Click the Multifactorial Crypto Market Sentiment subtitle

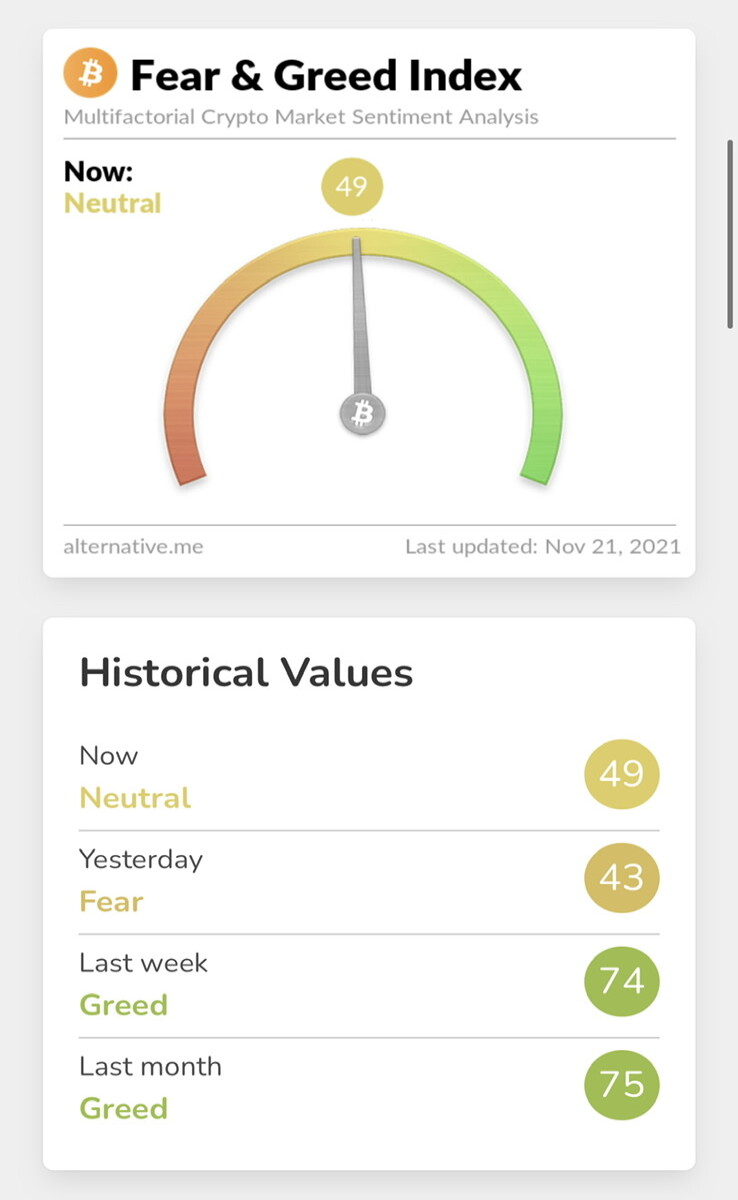[x=301, y=116]
